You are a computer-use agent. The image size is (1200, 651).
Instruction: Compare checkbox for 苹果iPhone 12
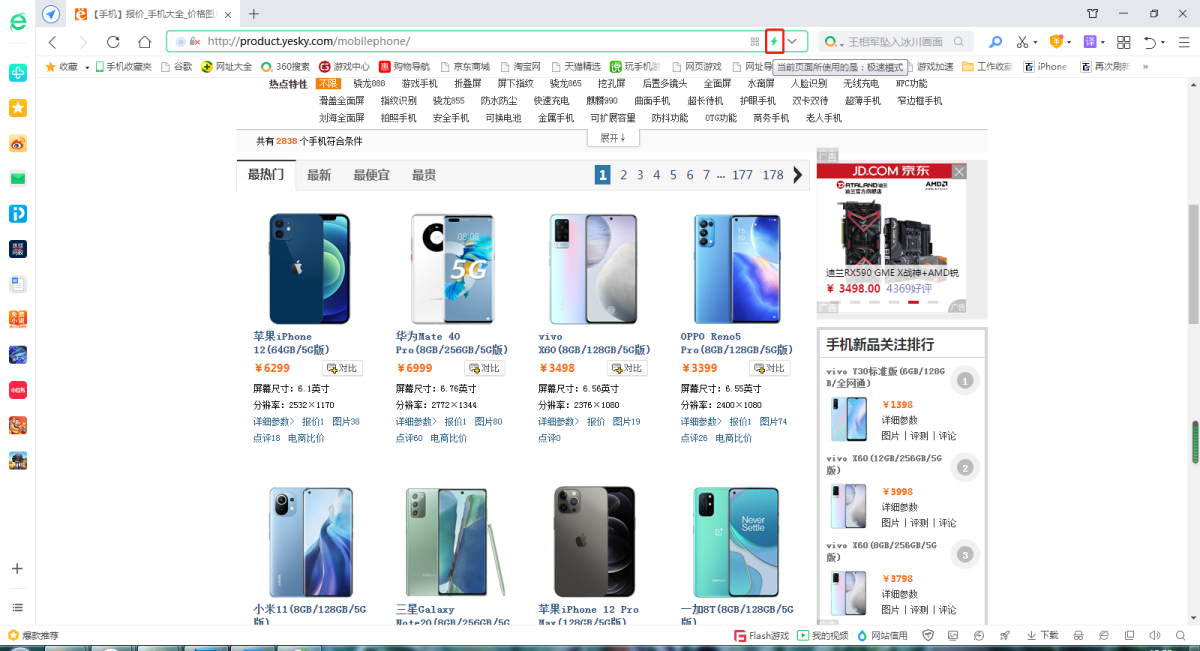tap(343, 368)
